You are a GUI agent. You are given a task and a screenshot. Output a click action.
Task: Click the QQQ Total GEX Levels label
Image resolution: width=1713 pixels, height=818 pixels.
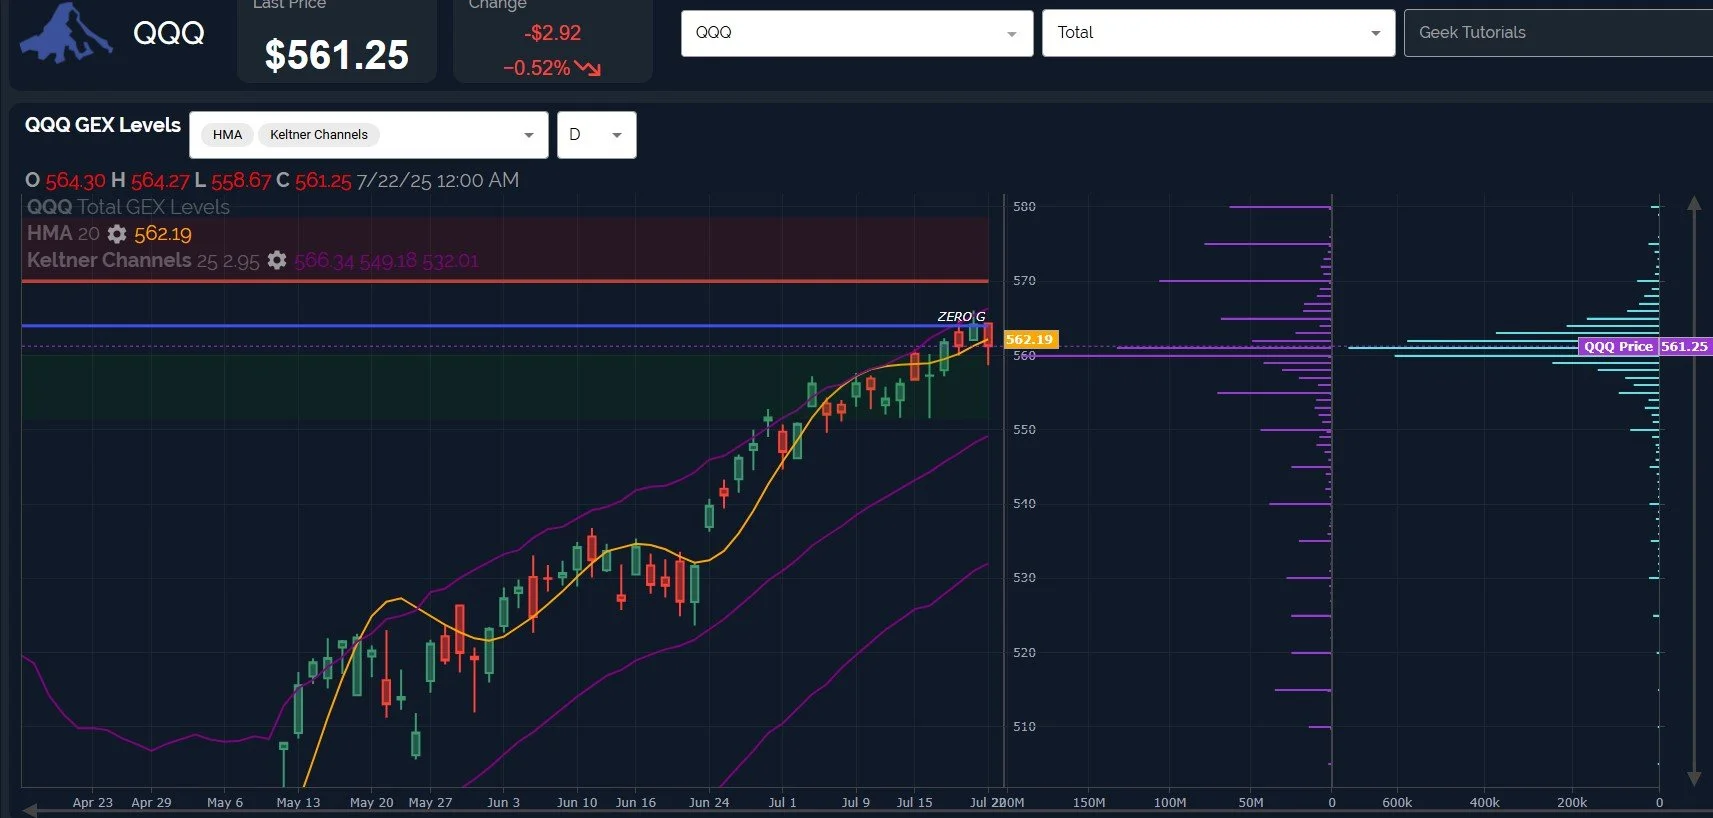pyautogui.click(x=128, y=207)
